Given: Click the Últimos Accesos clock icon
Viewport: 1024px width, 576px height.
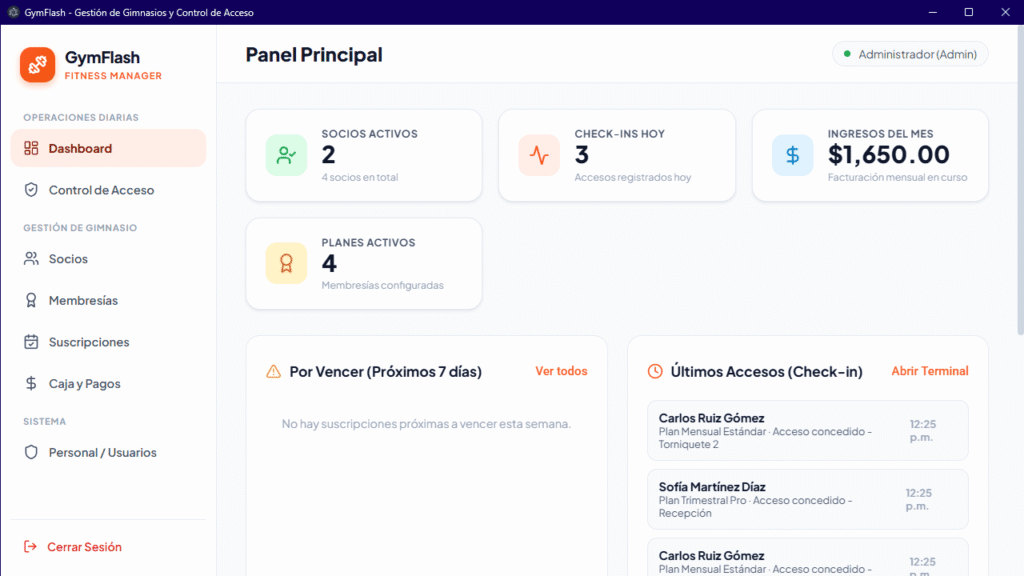Looking at the screenshot, I should click(655, 372).
